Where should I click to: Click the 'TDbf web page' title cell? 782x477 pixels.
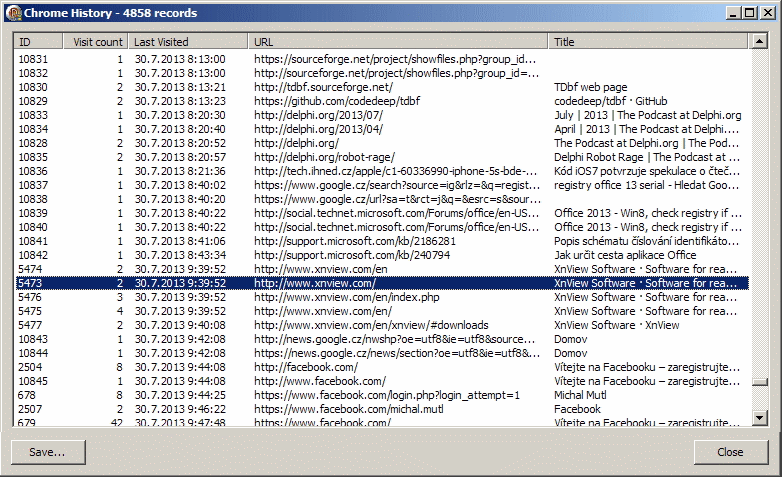click(x=590, y=87)
